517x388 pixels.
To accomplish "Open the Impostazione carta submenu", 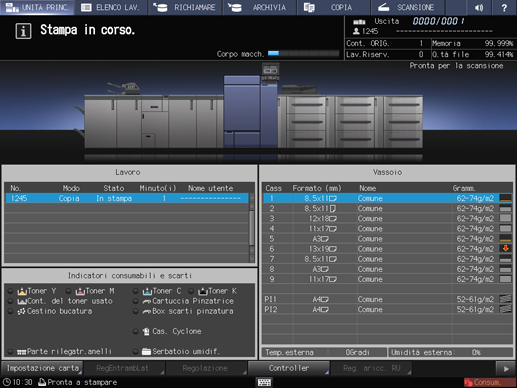I will point(42,368).
